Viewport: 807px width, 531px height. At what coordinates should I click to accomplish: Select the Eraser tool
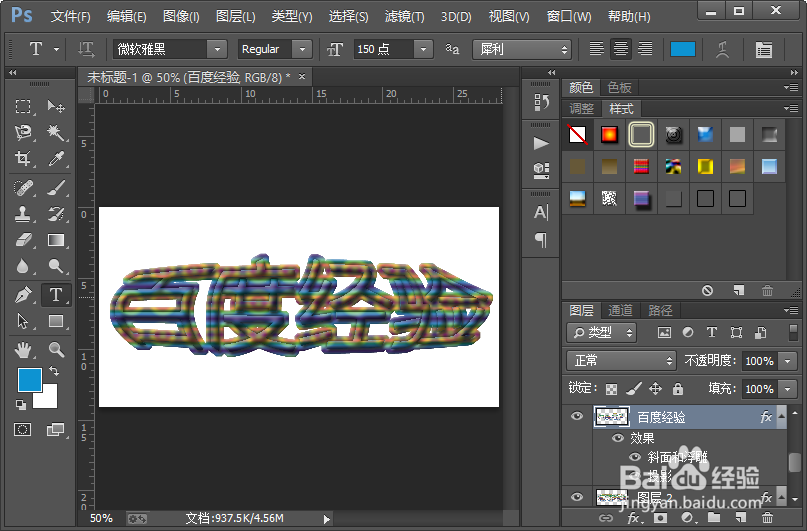point(23,240)
